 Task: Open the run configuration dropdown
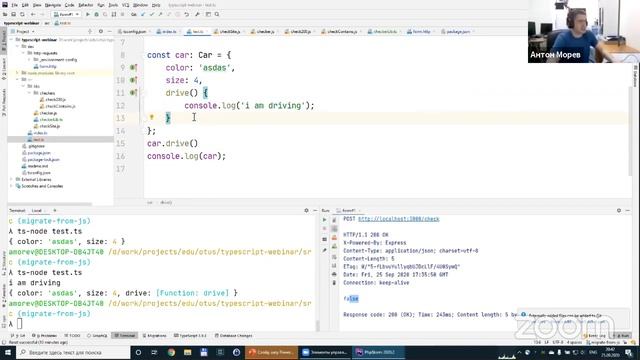[66, 14]
